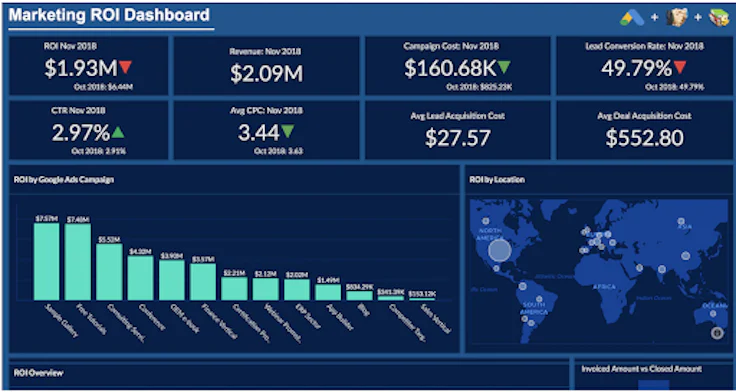Click the $3.57M bar value label
The image size is (736, 392).
click(203, 259)
